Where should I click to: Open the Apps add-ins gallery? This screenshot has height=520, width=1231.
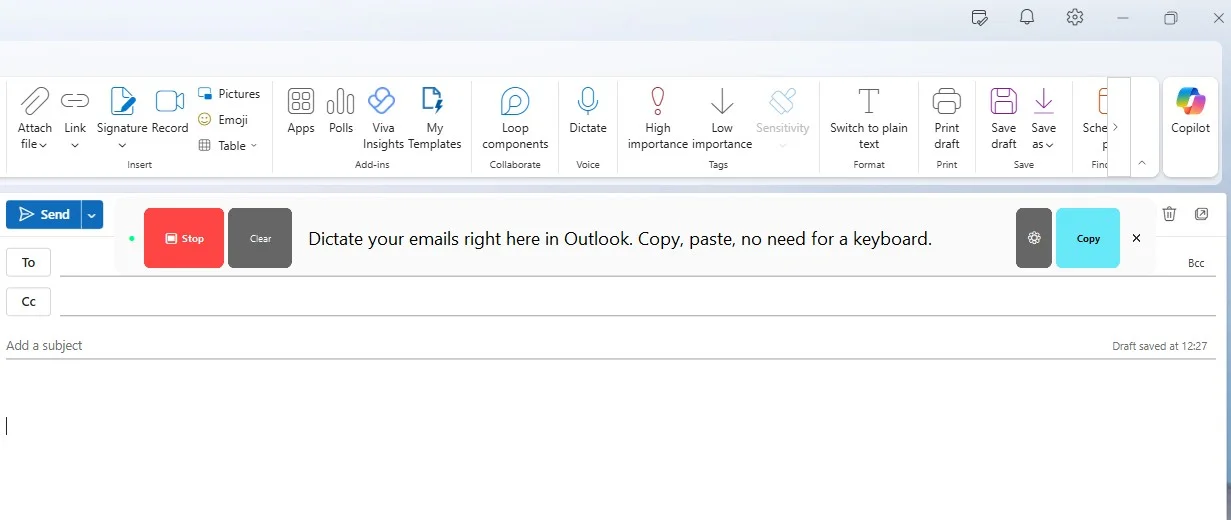[x=301, y=110]
